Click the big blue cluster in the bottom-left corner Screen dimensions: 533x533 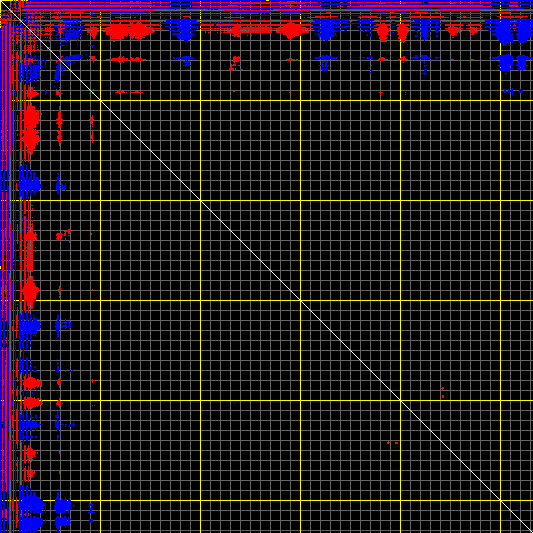point(33,512)
